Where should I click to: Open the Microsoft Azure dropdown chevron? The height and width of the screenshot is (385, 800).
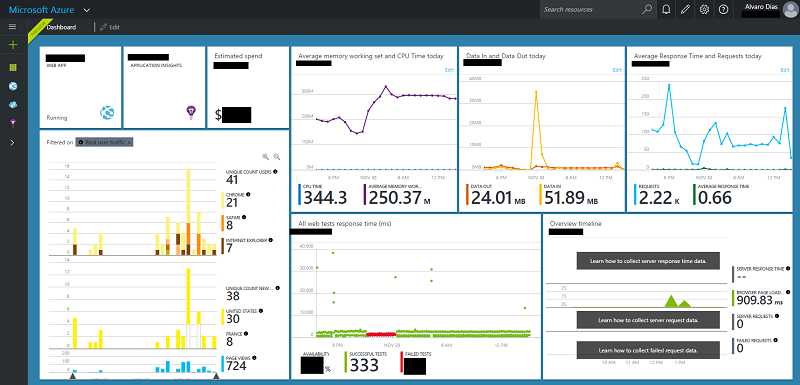tap(87, 10)
